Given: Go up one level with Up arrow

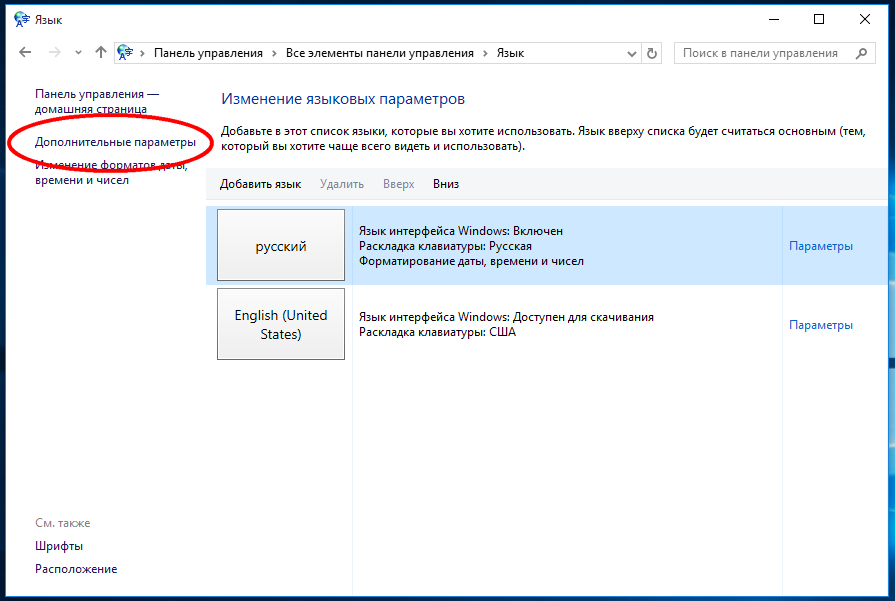Looking at the screenshot, I should (x=100, y=53).
